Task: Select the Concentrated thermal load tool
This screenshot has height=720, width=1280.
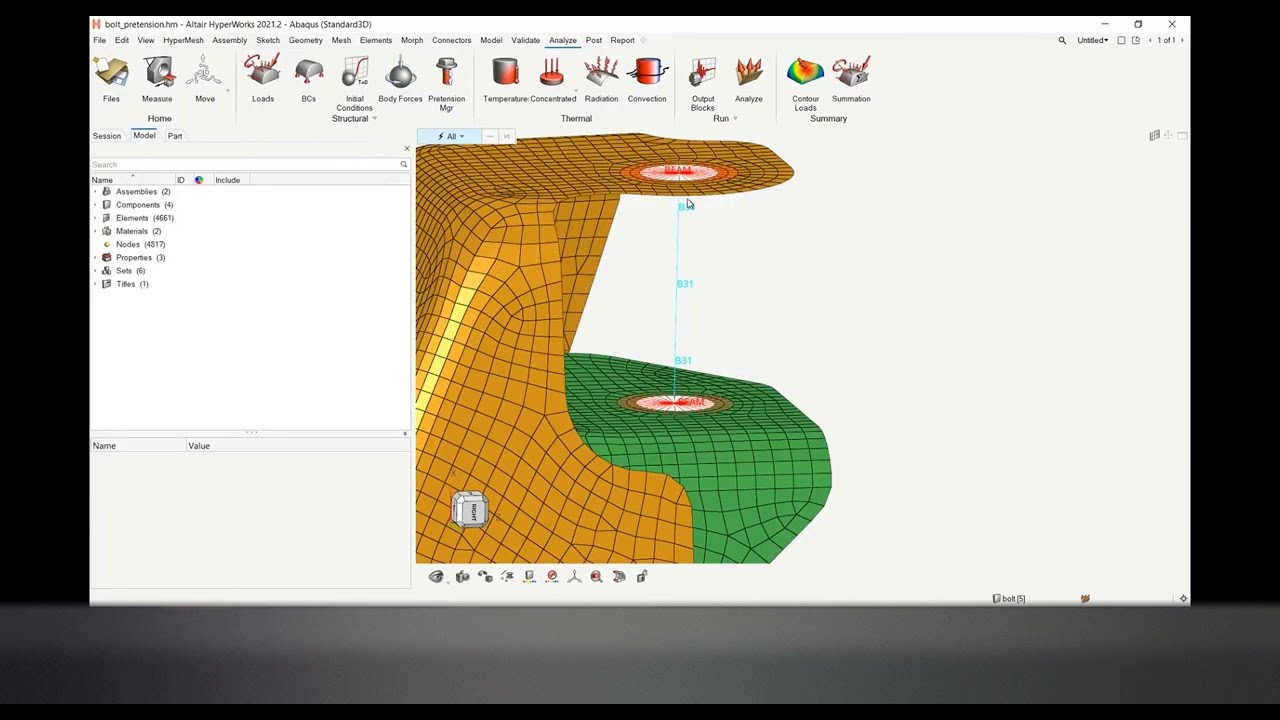Action: [552, 80]
